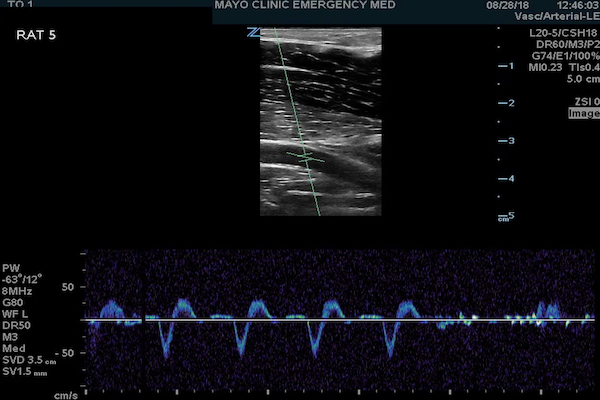The image size is (600, 400).
Task: Click the 2 cm depth scale marker
Action: click(506, 103)
